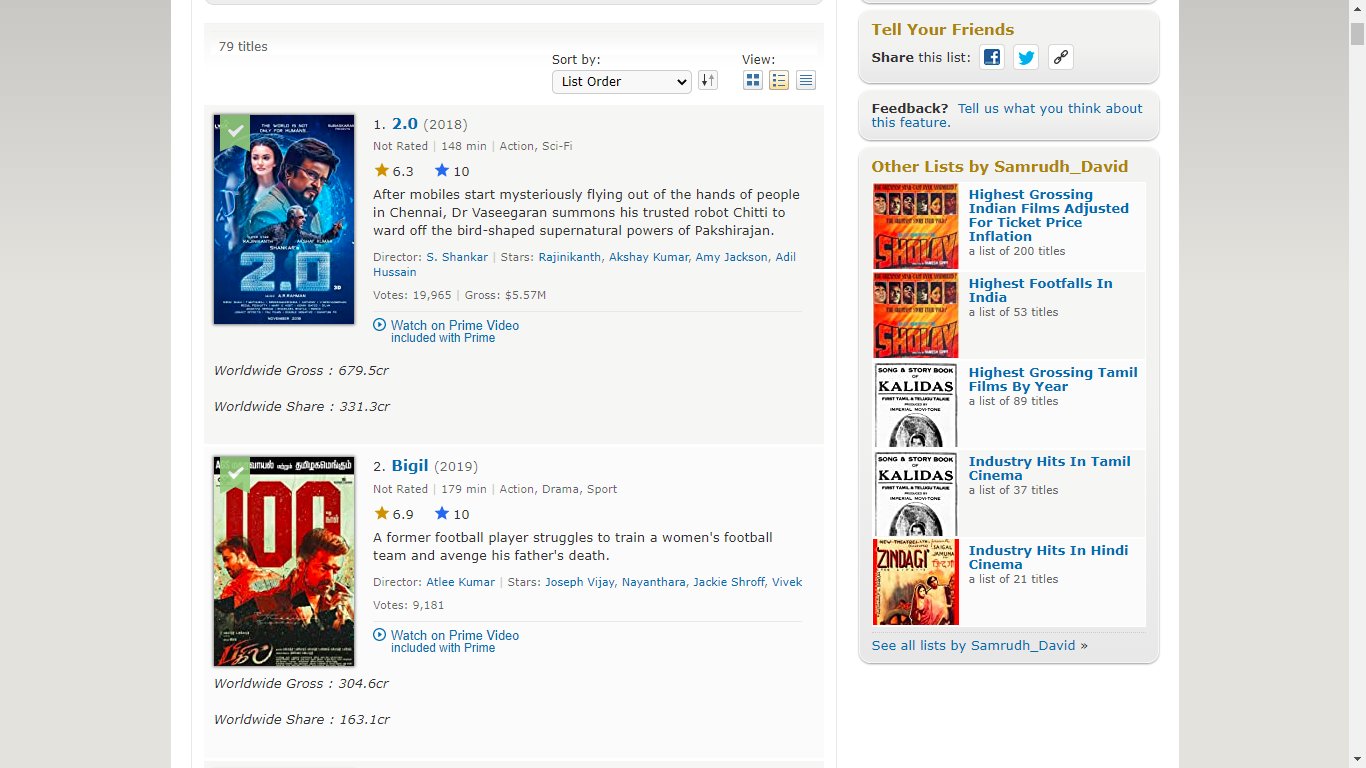Screen dimensions: 1366x768
Task: Switch to detailed list view
Action: (x=780, y=81)
